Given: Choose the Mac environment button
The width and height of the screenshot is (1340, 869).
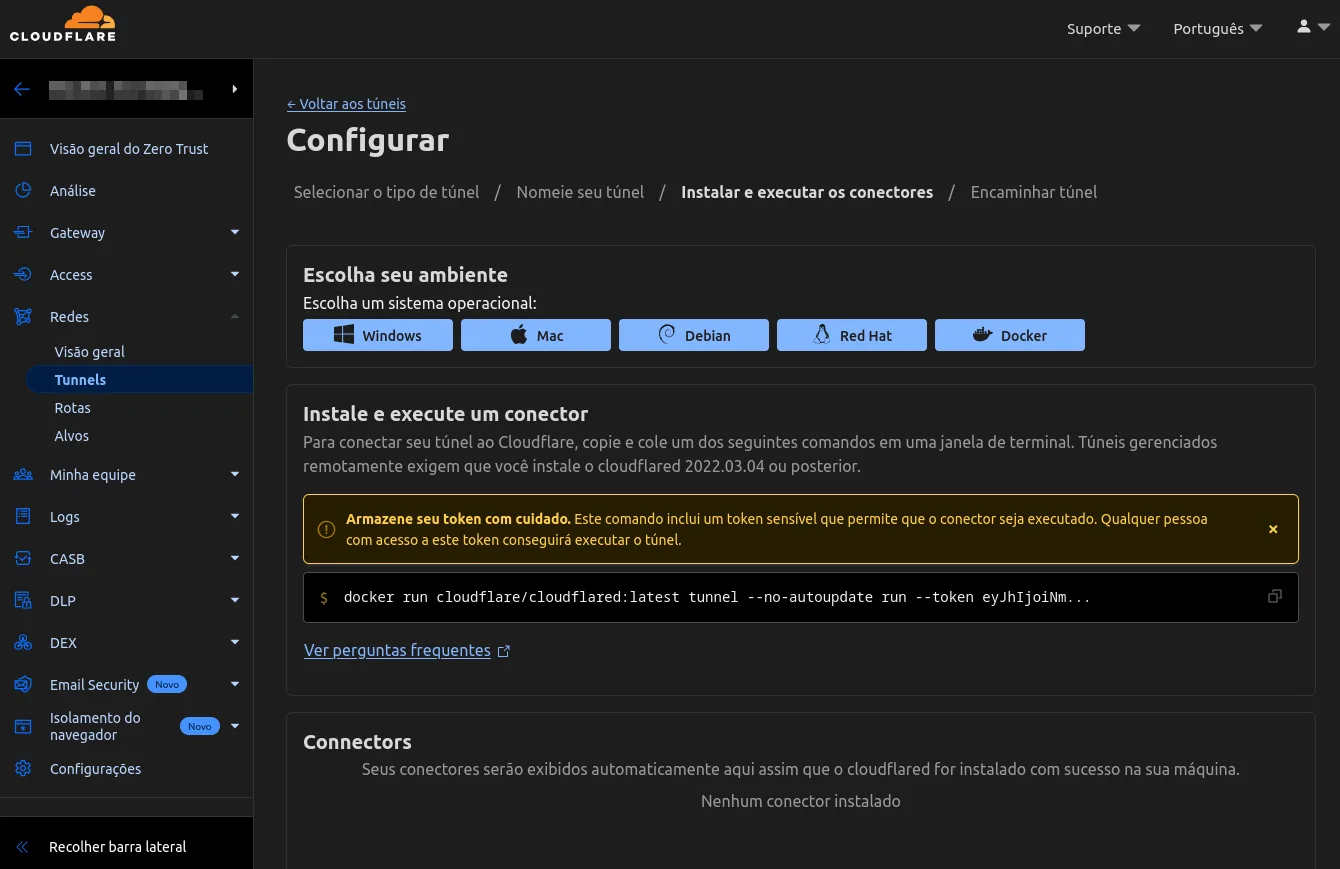Looking at the screenshot, I should coord(536,335).
